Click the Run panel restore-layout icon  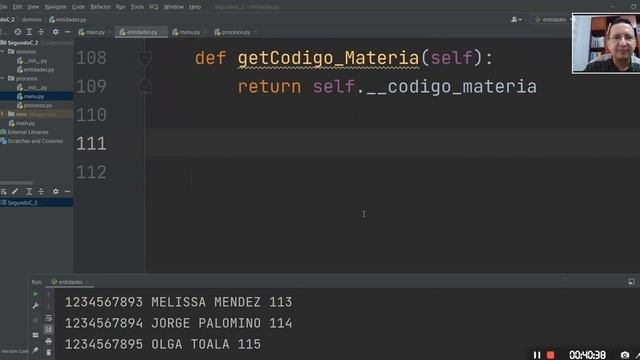coord(631,282)
